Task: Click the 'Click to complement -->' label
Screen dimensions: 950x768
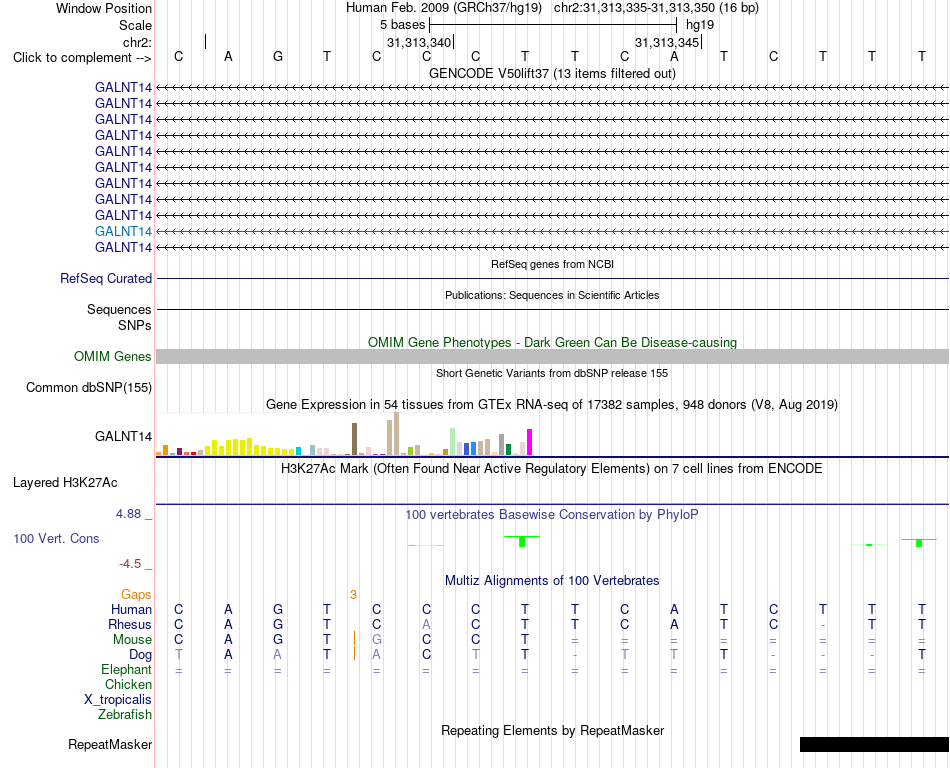Action: (x=82, y=58)
